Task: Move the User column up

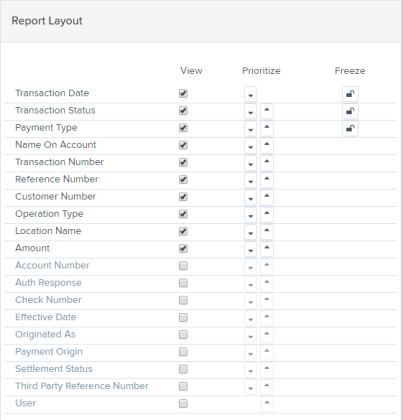Action: pos(267,404)
